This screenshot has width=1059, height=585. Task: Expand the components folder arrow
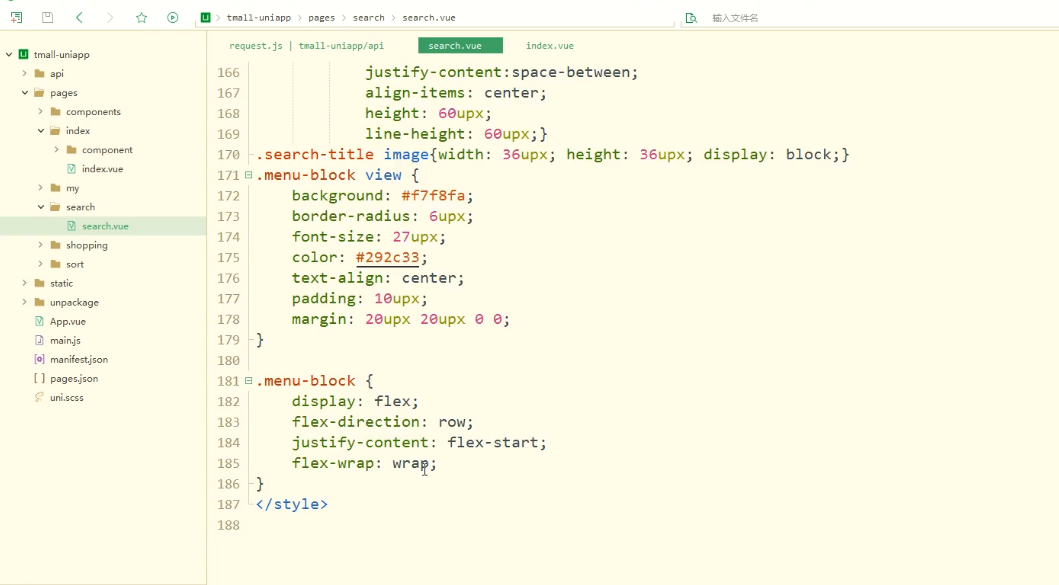(41, 111)
